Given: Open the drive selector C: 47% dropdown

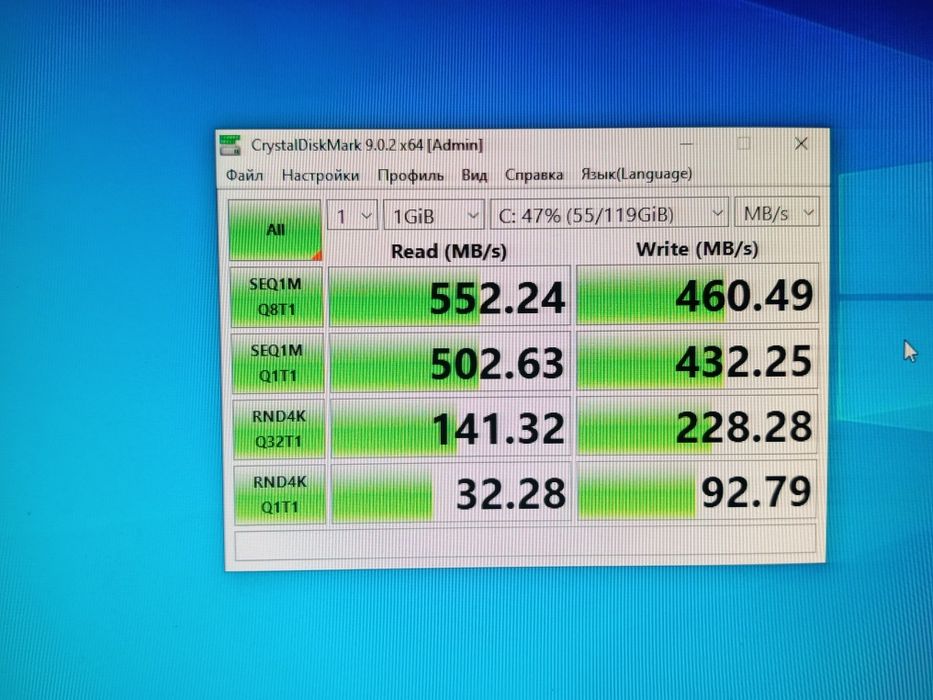Looking at the screenshot, I should coord(609,214).
